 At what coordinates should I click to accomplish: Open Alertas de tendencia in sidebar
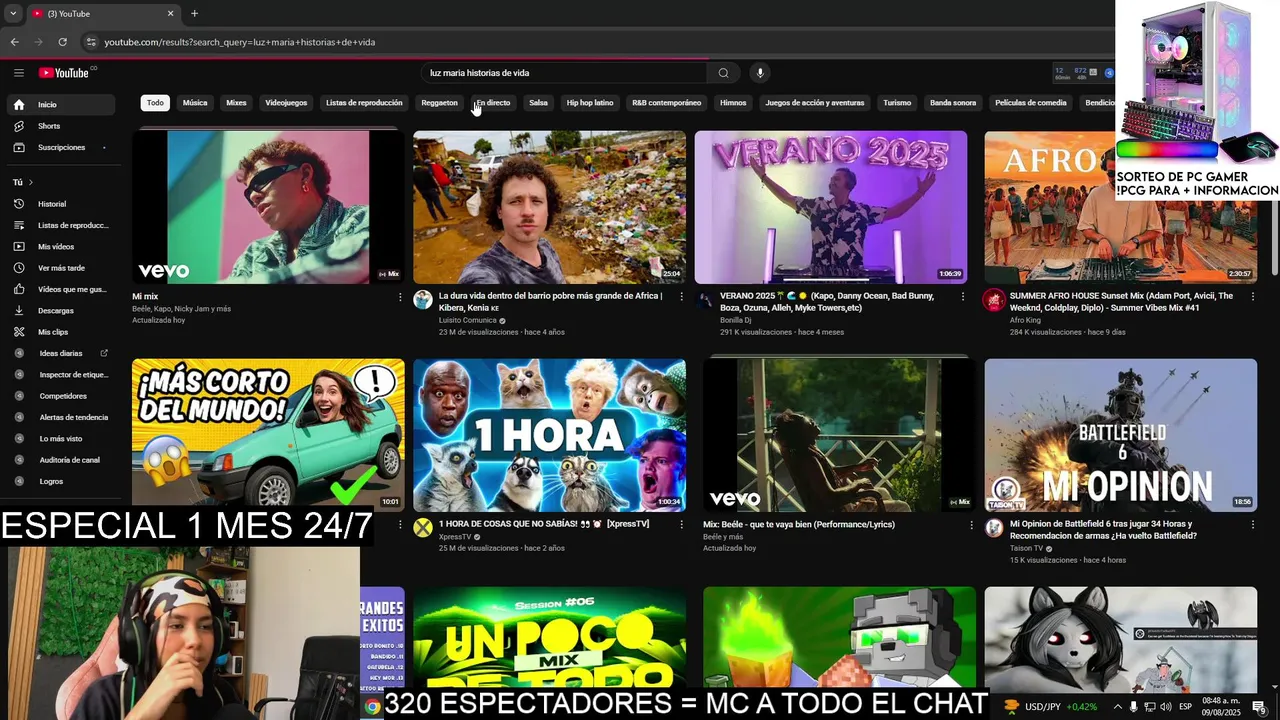pyautogui.click(x=62, y=417)
